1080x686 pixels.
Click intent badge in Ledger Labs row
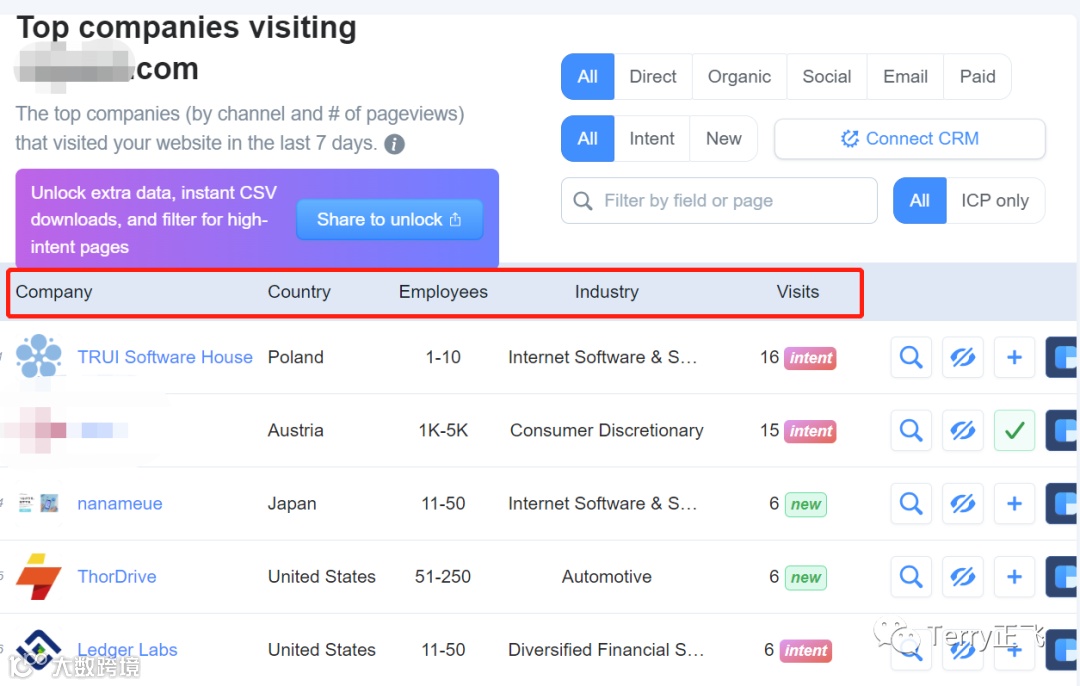pos(805,651)
